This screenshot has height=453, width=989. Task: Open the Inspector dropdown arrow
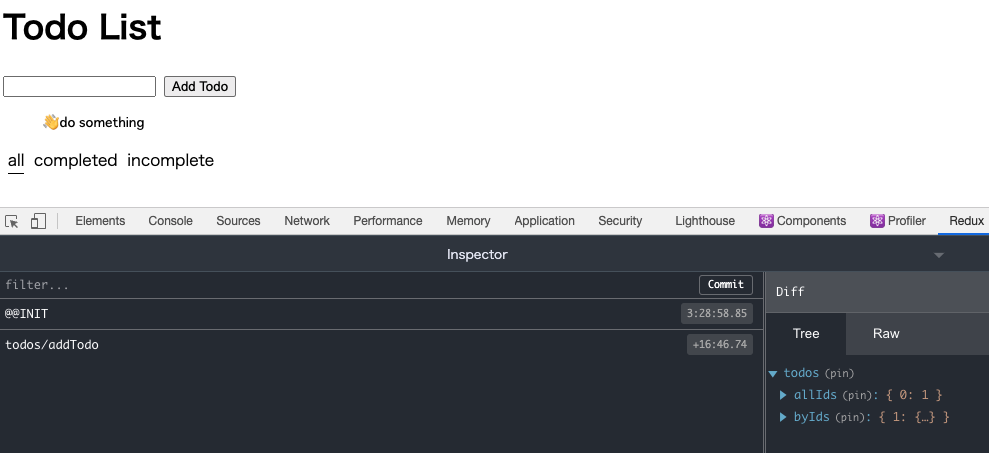[938, 255]
